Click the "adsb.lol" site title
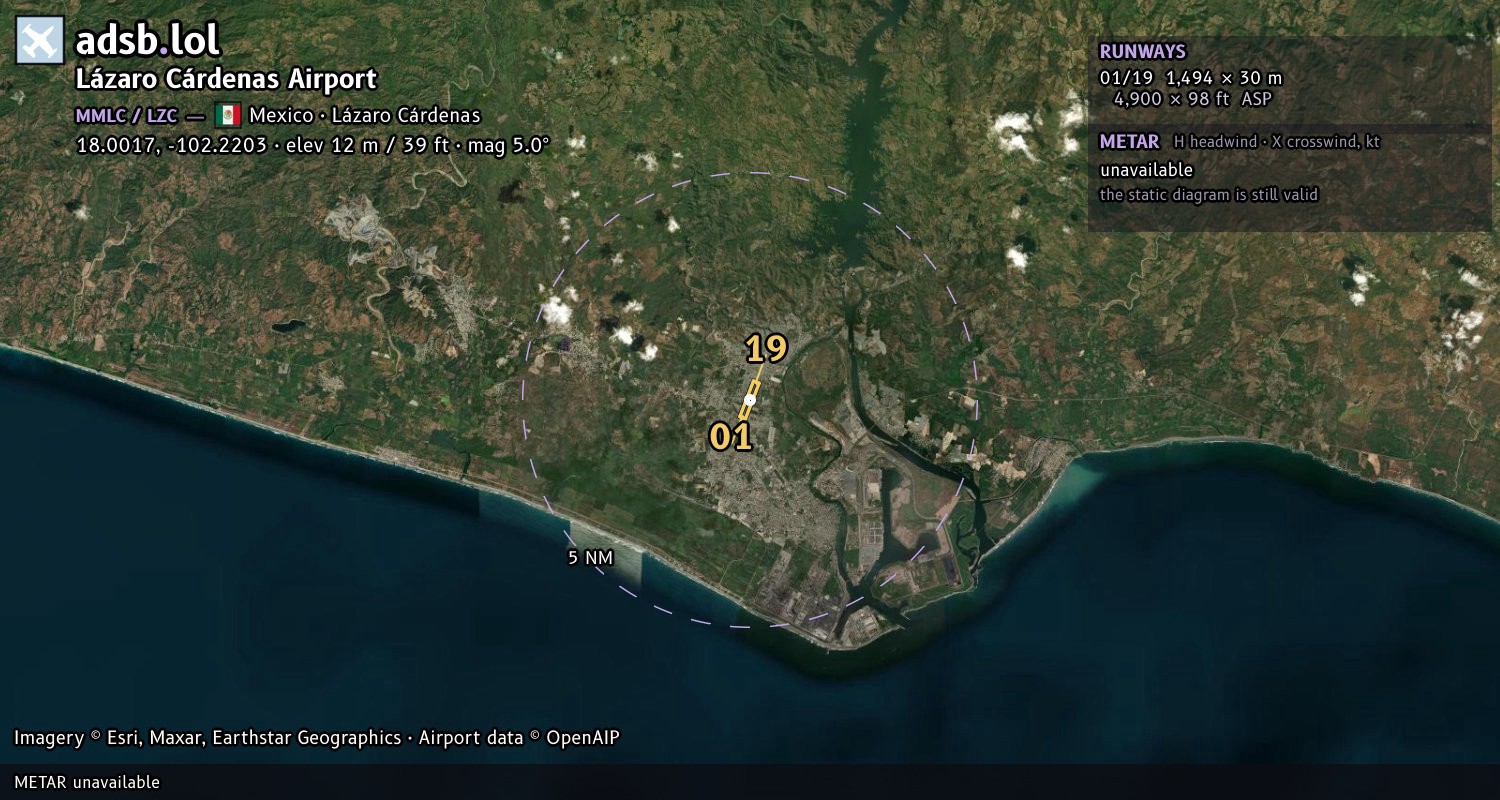This screenshot has height=800, width=1500. point(148,41)
